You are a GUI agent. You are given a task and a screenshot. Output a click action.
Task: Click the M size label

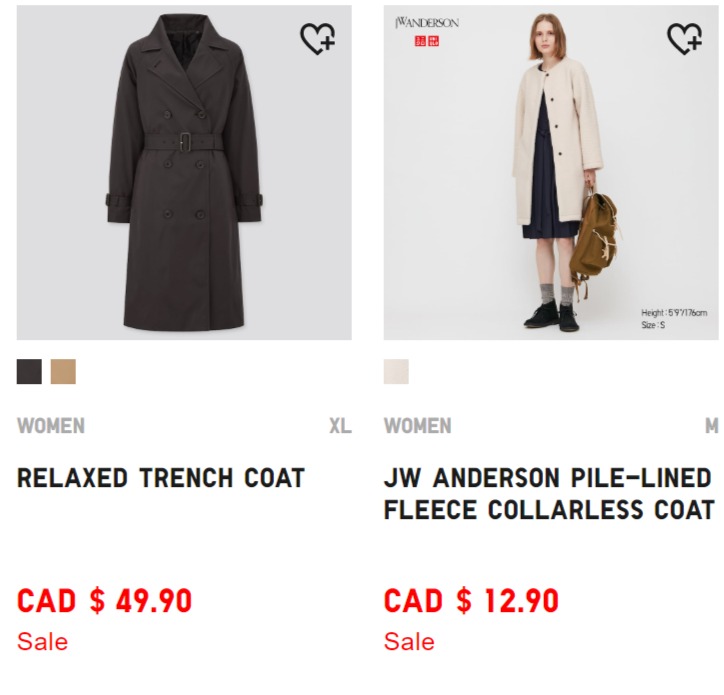712,426
